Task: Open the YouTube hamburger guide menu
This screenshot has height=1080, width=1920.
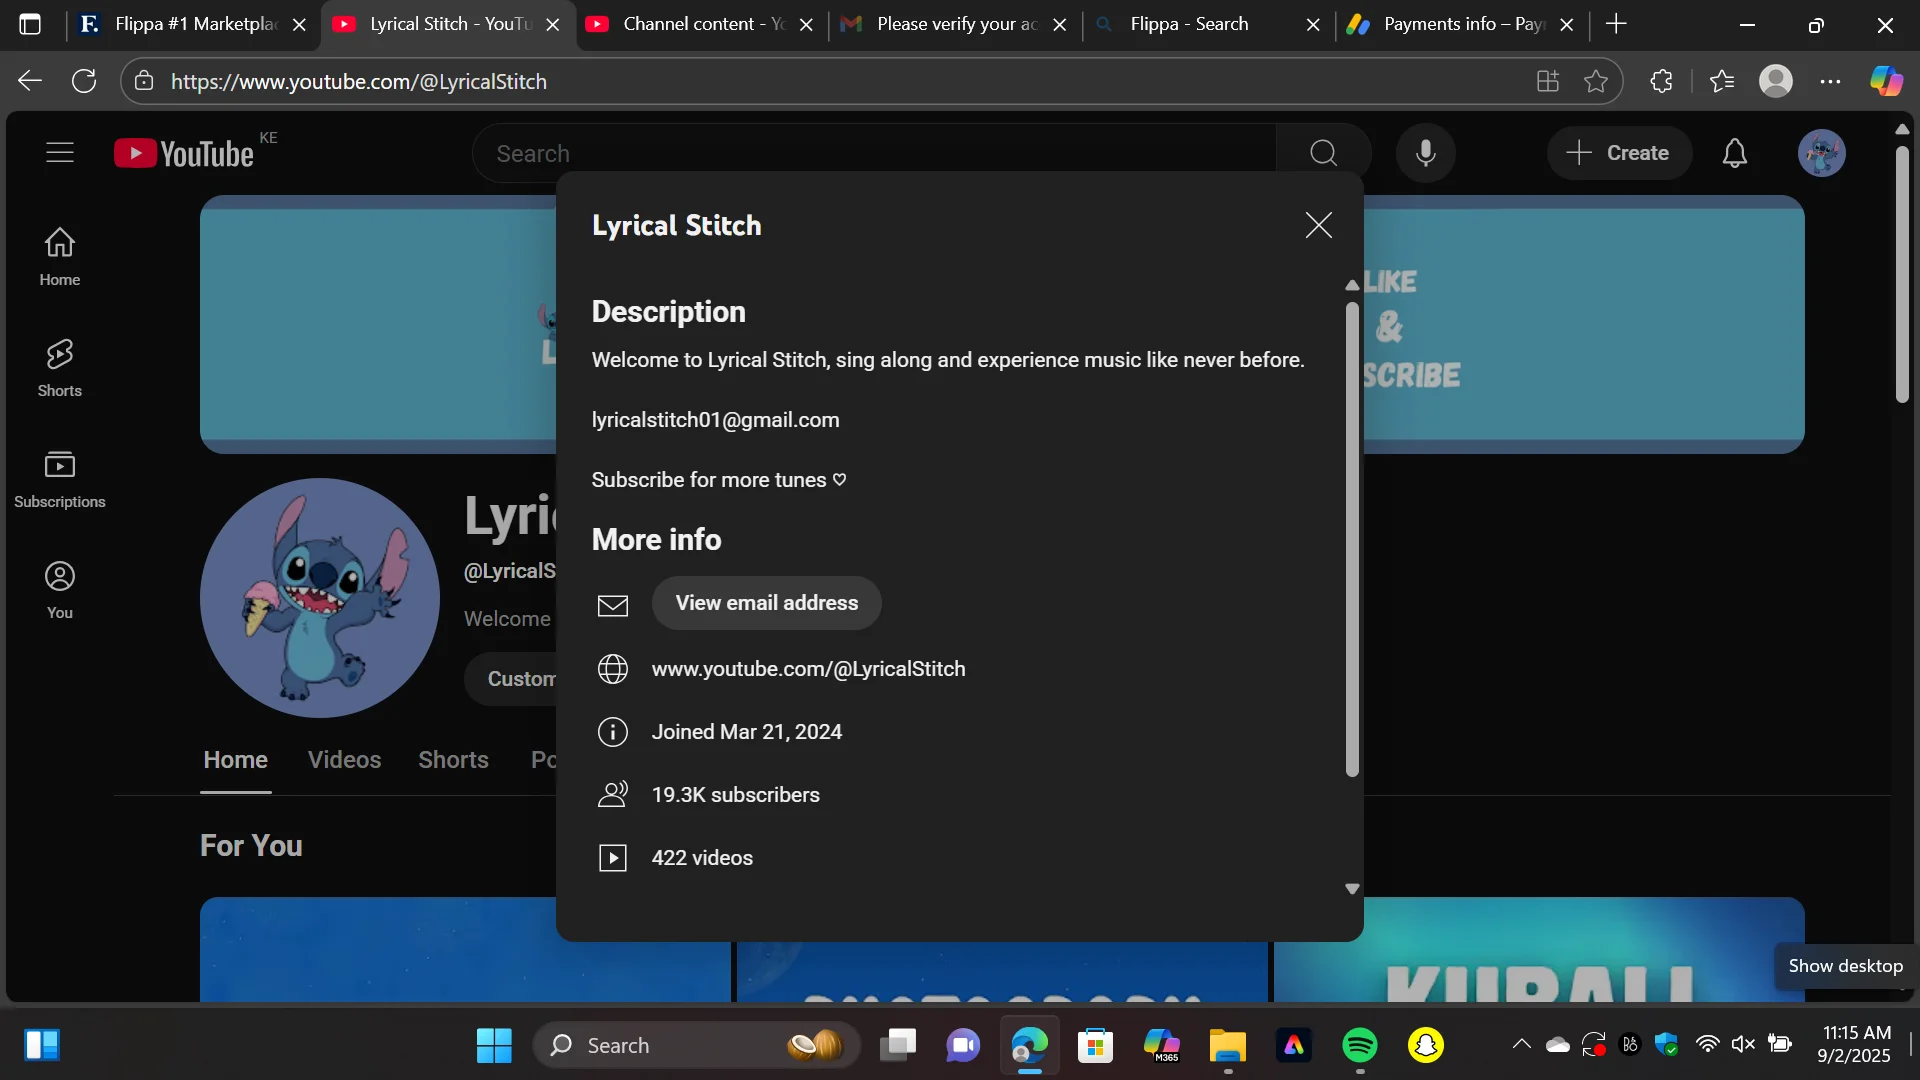Action: click(x=60, y=152)
